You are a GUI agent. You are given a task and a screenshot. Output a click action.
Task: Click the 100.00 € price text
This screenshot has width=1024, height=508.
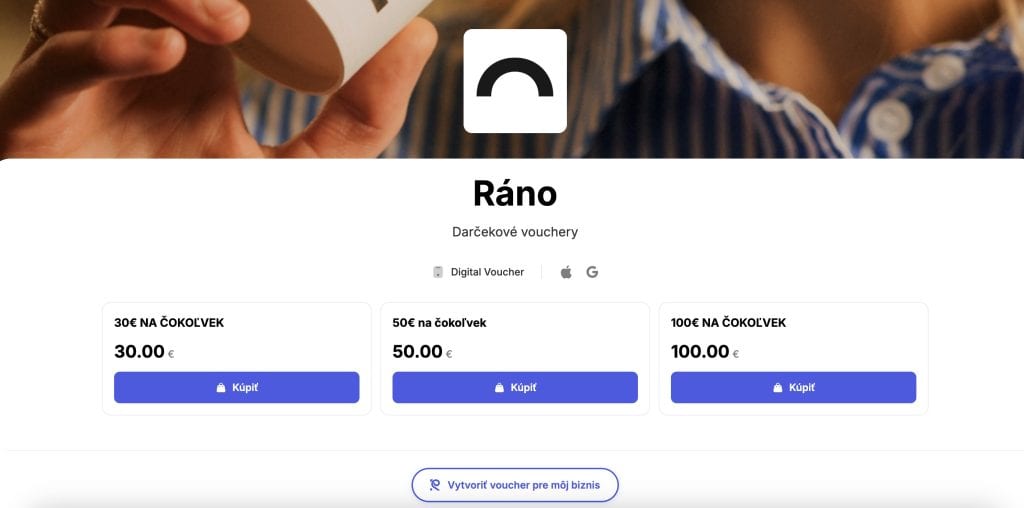coord(705,352)
